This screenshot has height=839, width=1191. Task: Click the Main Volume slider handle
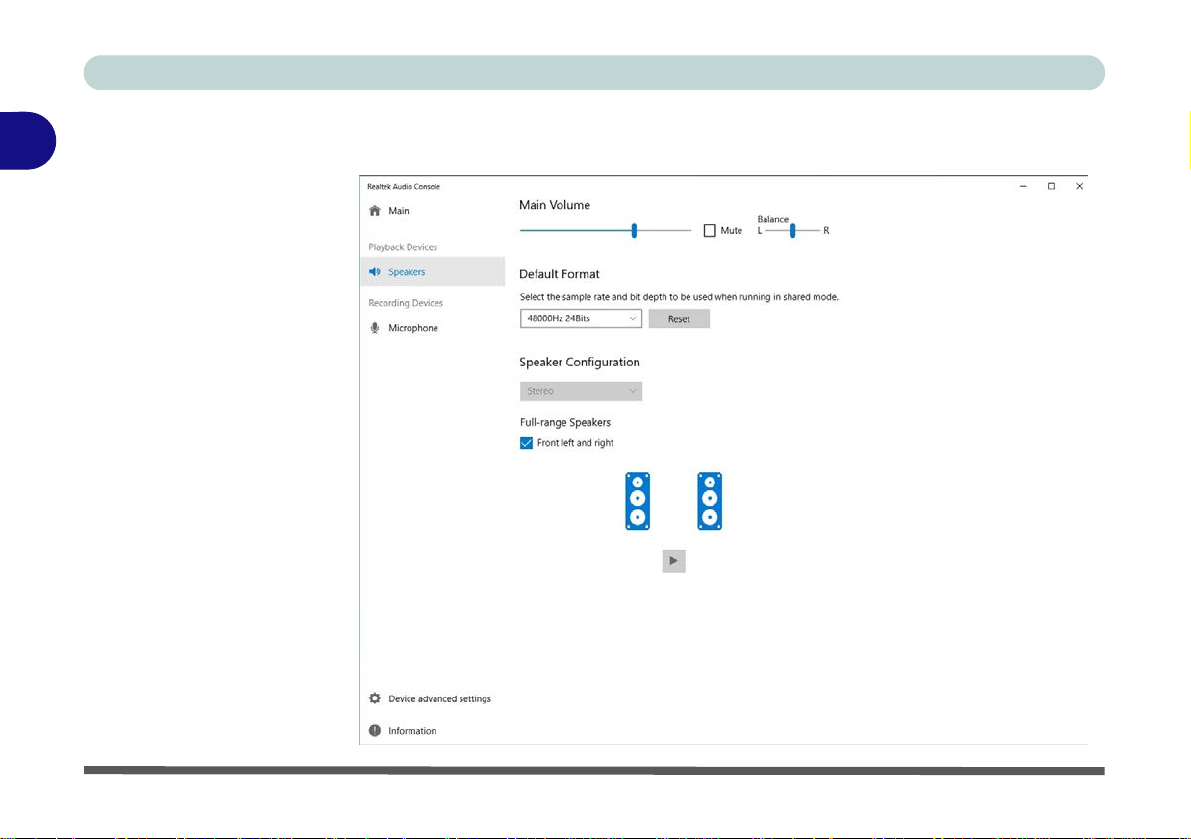[x=633, y=230]
